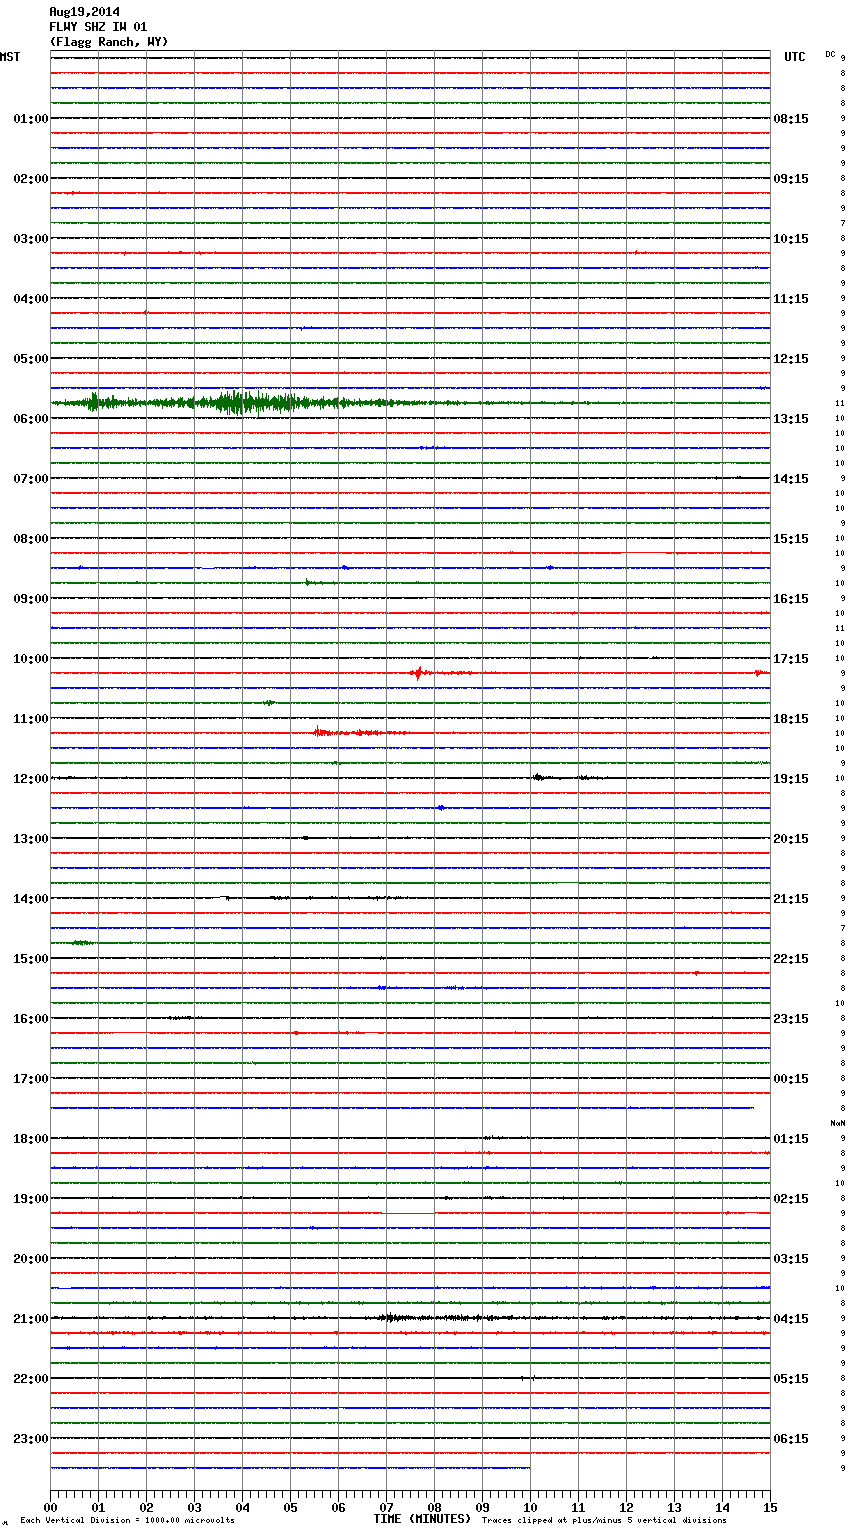The image size is (850, 1534).
Task: Click the 23:15 UTC time label
Action: (791, 1019)
